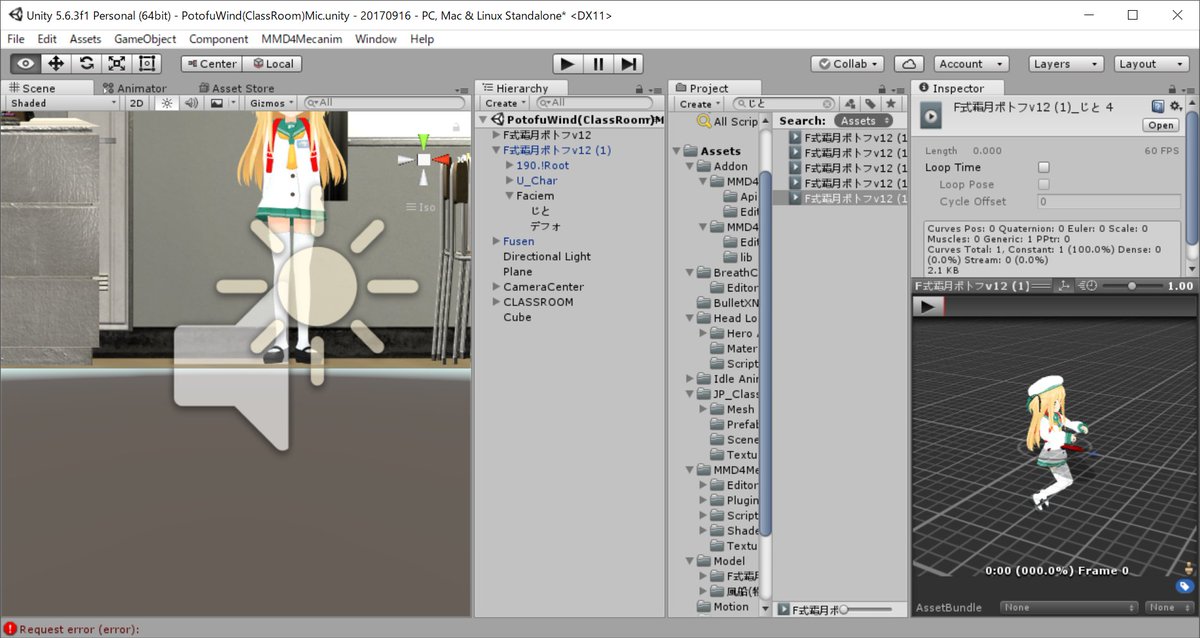Image resolution: width=1200 pixels, height=638 pixels.
Task: Open Hierarchy Create dropdown
Action: click(505, 103)
